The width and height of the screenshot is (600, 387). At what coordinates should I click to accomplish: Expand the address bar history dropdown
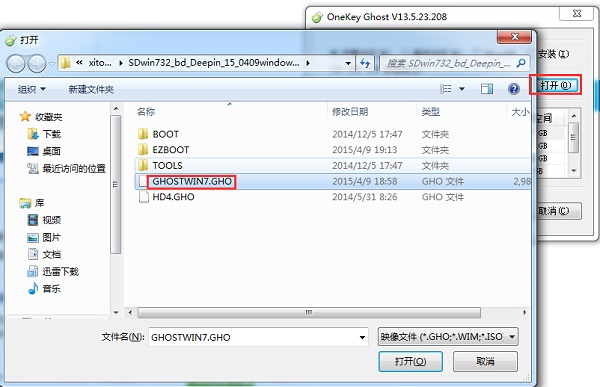coord(348,63)
